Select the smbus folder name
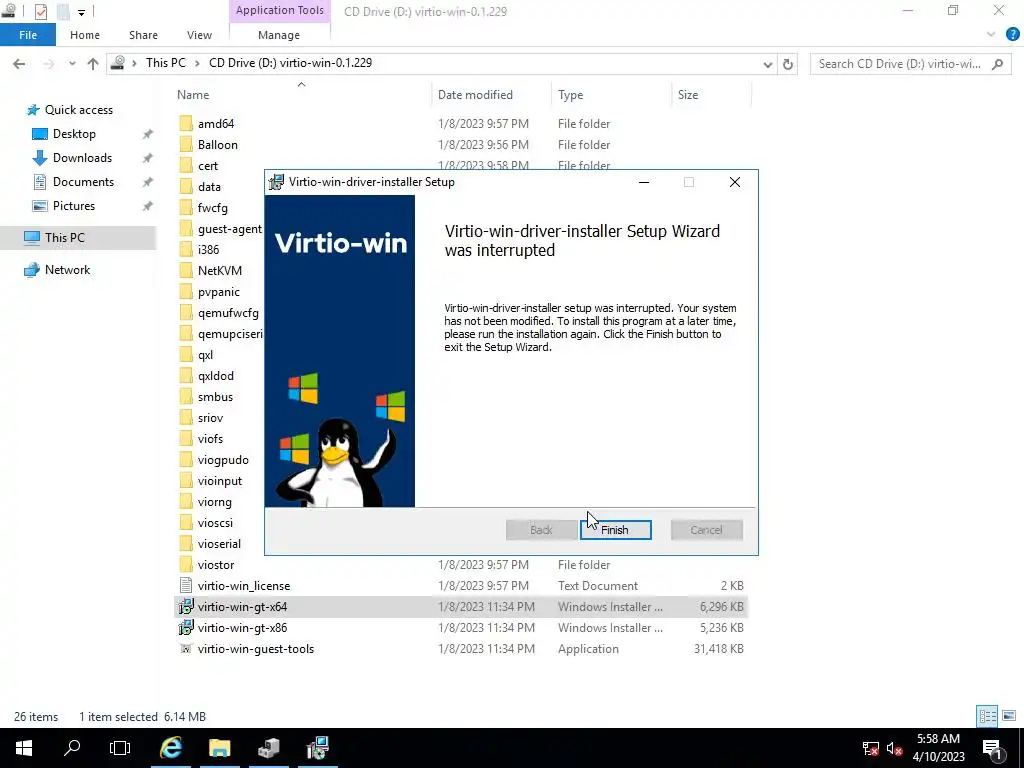Screen dimensions: 1024x768 216,397
